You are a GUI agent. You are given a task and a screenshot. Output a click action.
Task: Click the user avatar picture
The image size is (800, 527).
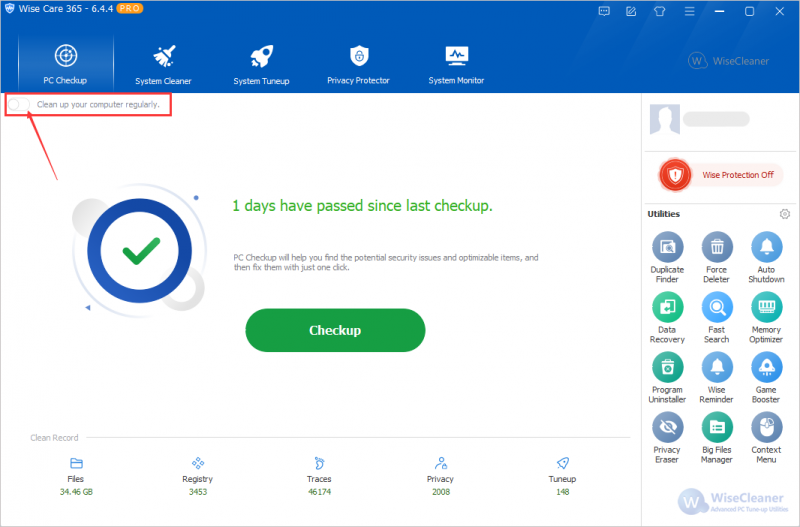[x=664, y=119]
